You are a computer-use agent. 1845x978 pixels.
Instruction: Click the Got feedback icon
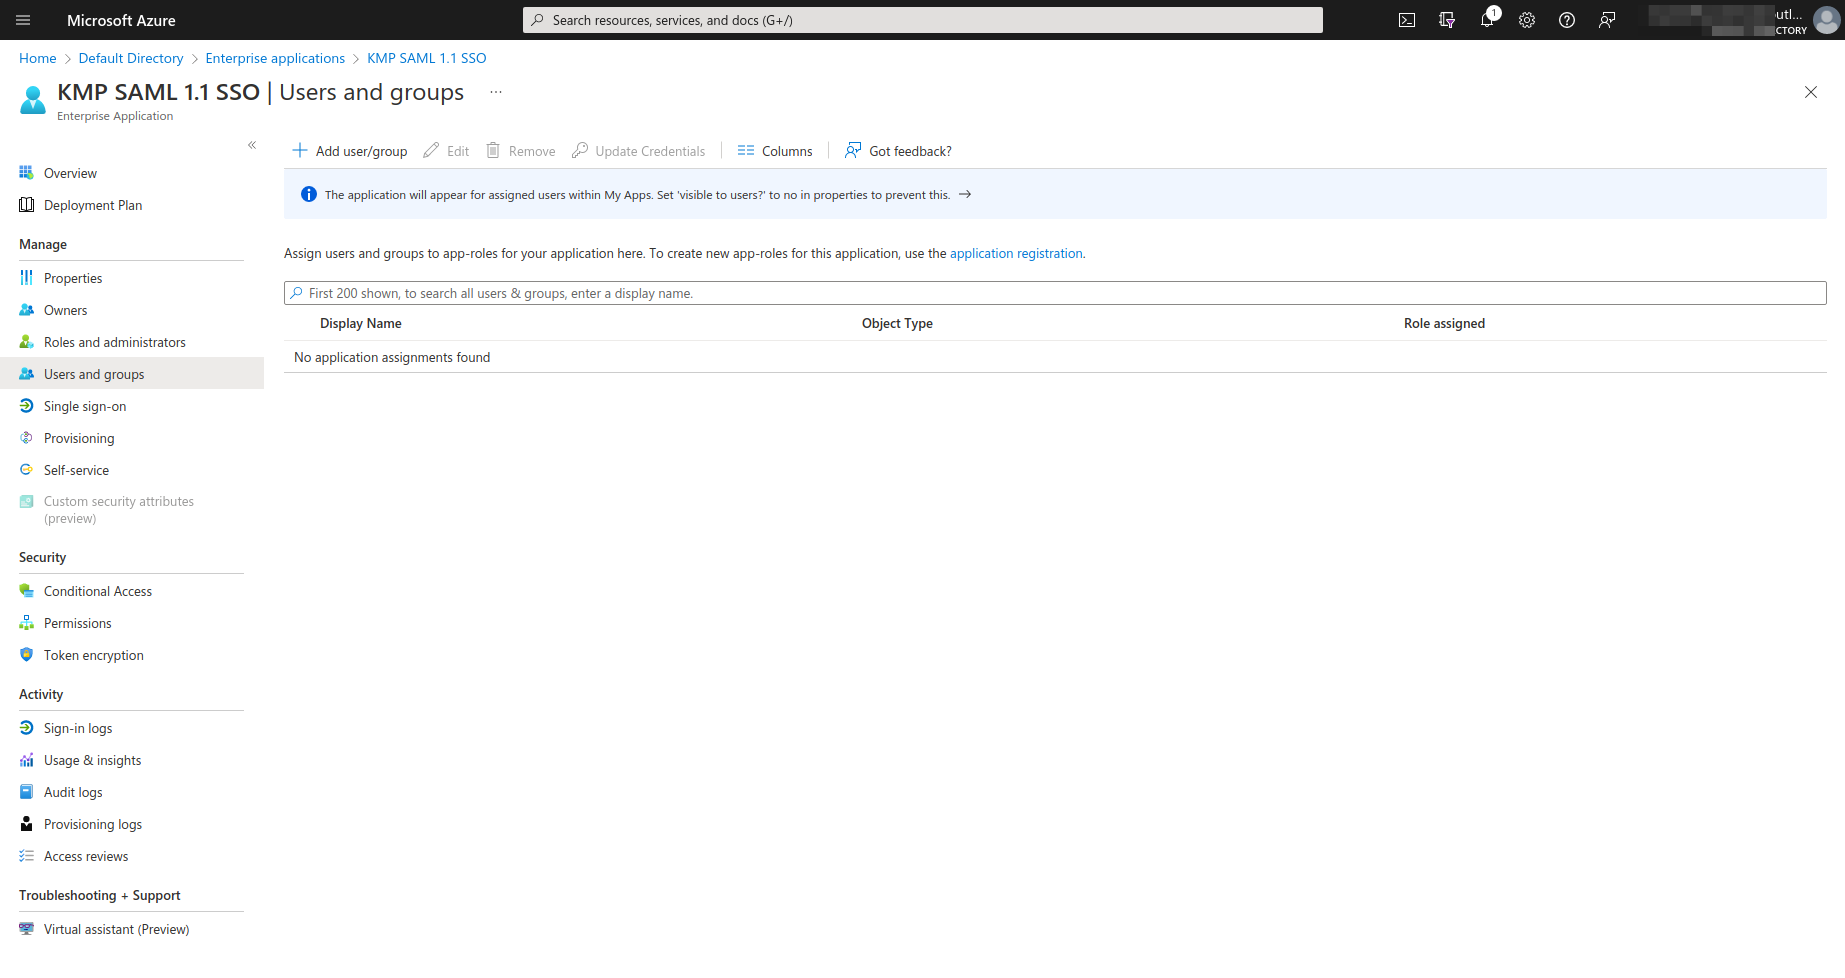pos(853,150)
